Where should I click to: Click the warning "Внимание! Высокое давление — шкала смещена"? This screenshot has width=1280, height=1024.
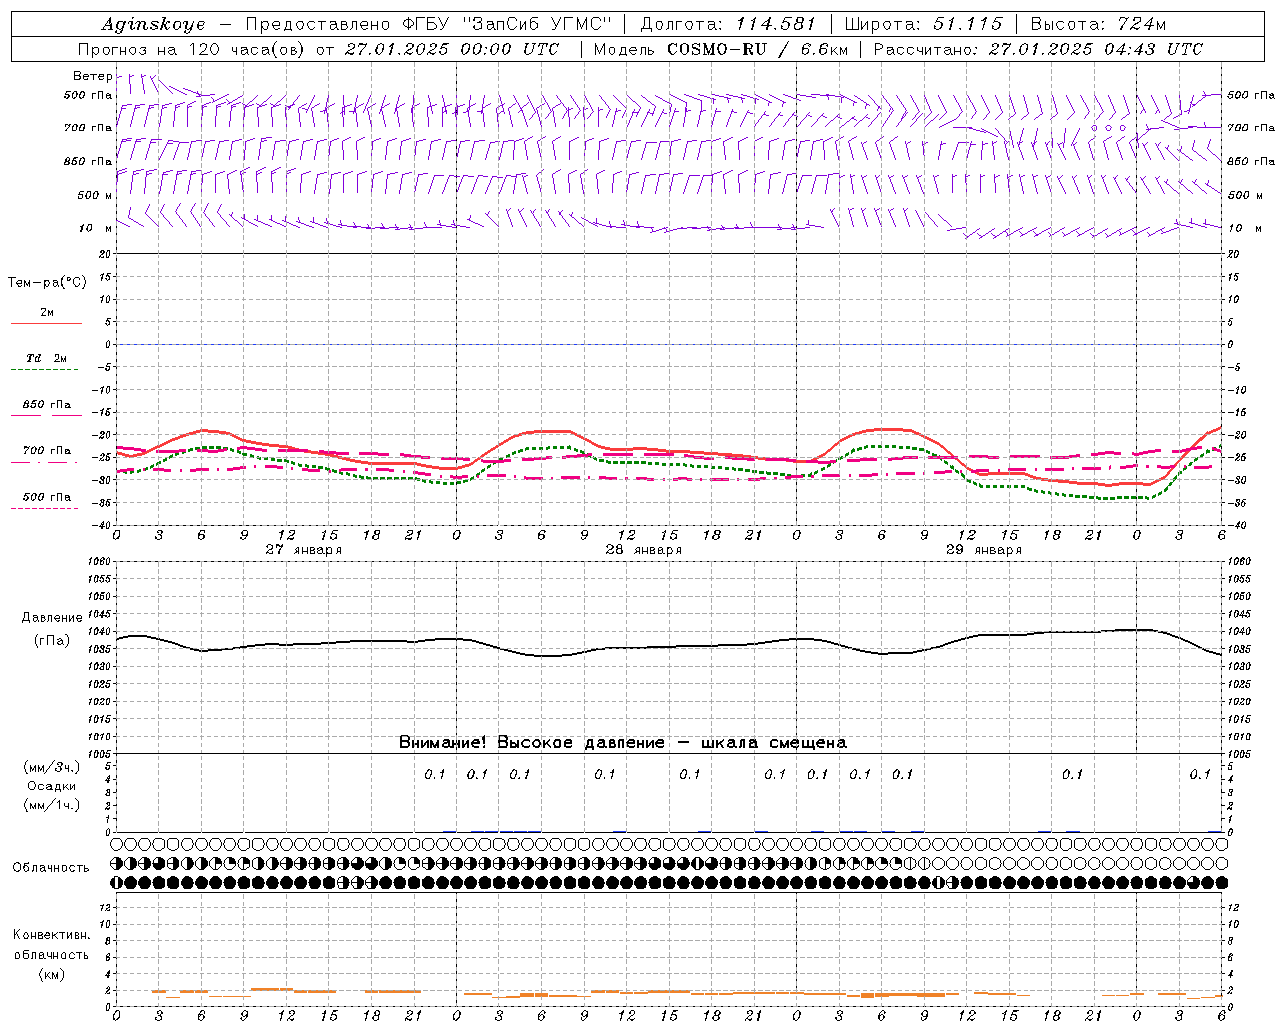click(623, 742)
